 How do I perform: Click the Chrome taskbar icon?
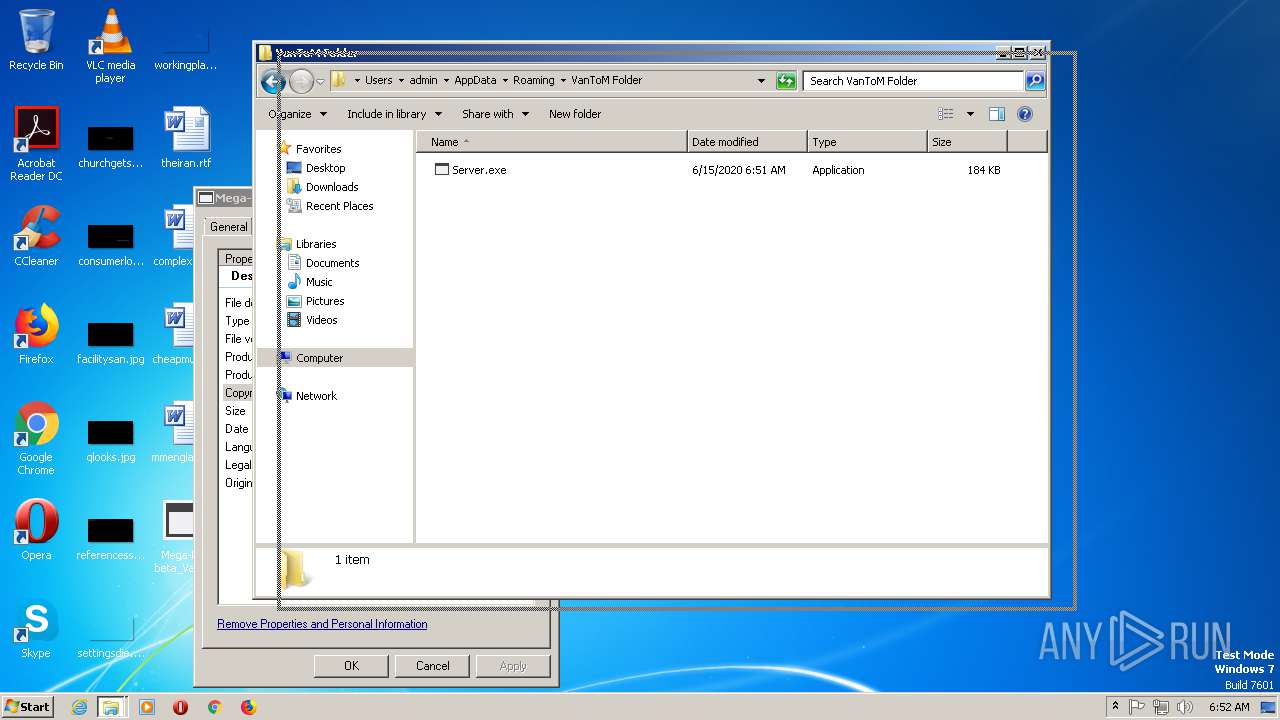pyautogui.click(x=214, y=707)
